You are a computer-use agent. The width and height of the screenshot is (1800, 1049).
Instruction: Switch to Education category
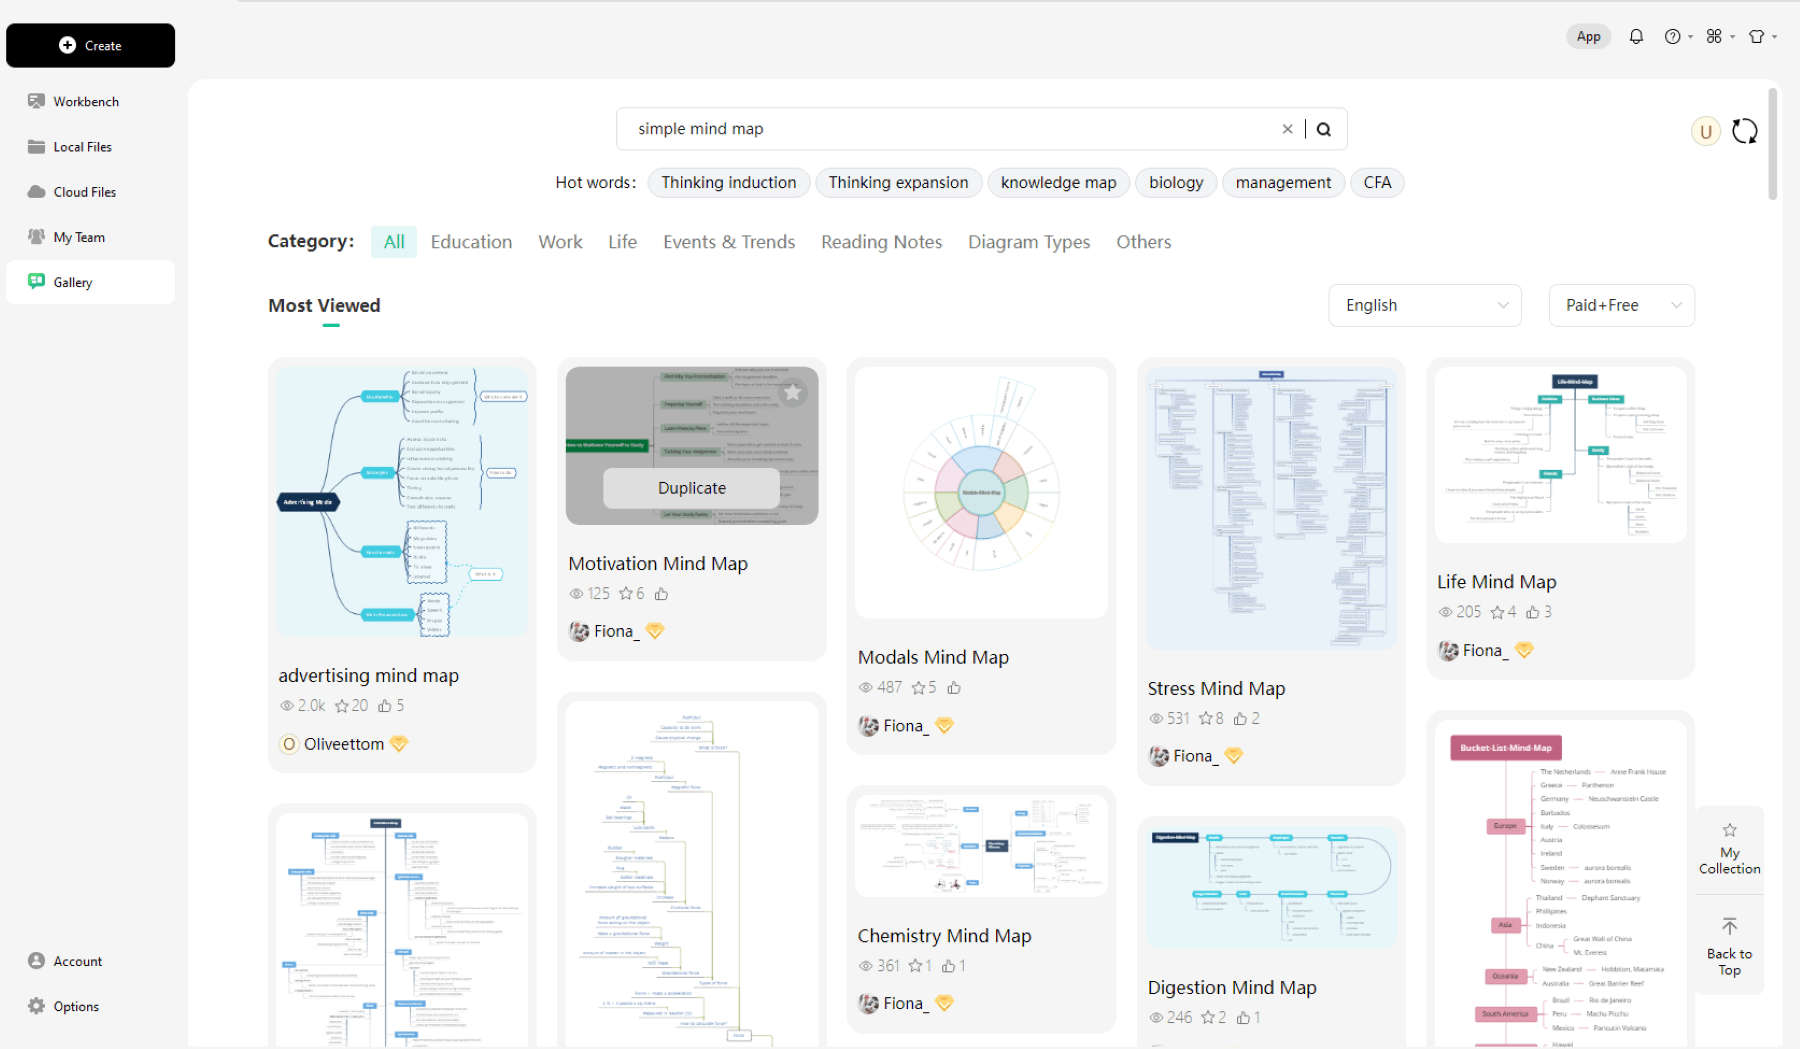(471, 242)
